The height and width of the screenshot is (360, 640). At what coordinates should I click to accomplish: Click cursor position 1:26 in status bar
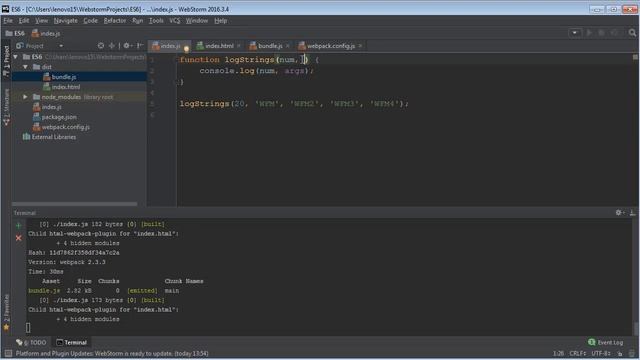click(558, 353)
